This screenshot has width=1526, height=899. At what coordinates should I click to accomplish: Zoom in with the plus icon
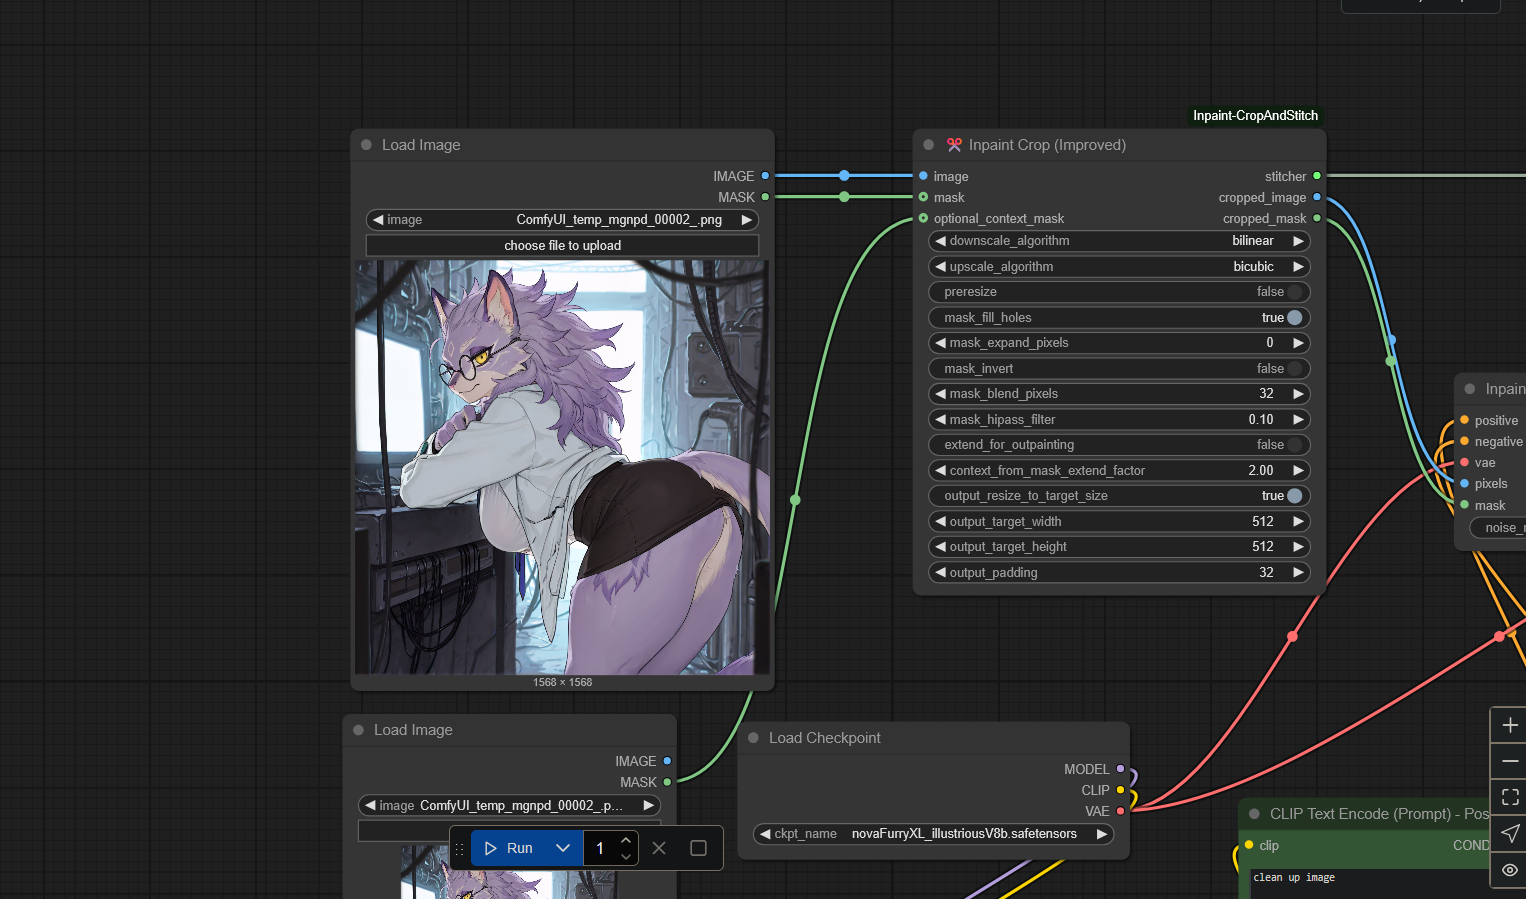(x=1510, y=725)
